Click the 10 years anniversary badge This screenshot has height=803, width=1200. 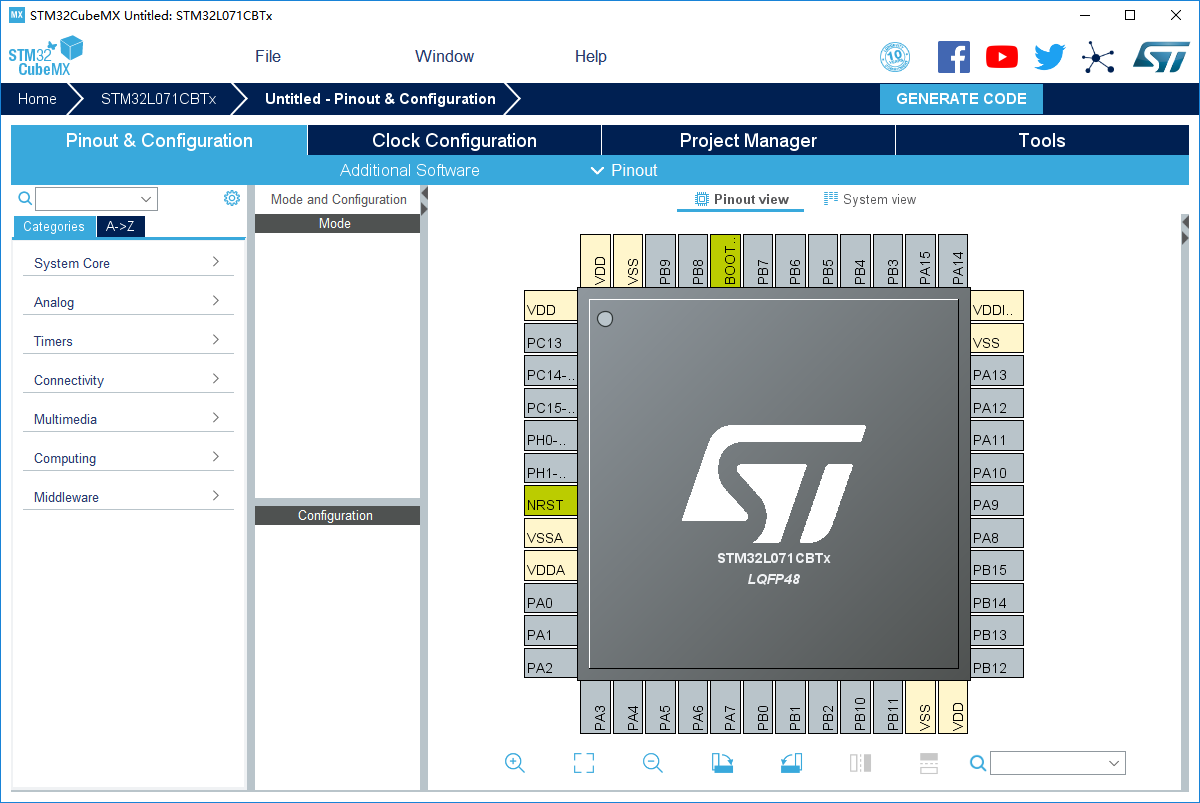point(895,57)
